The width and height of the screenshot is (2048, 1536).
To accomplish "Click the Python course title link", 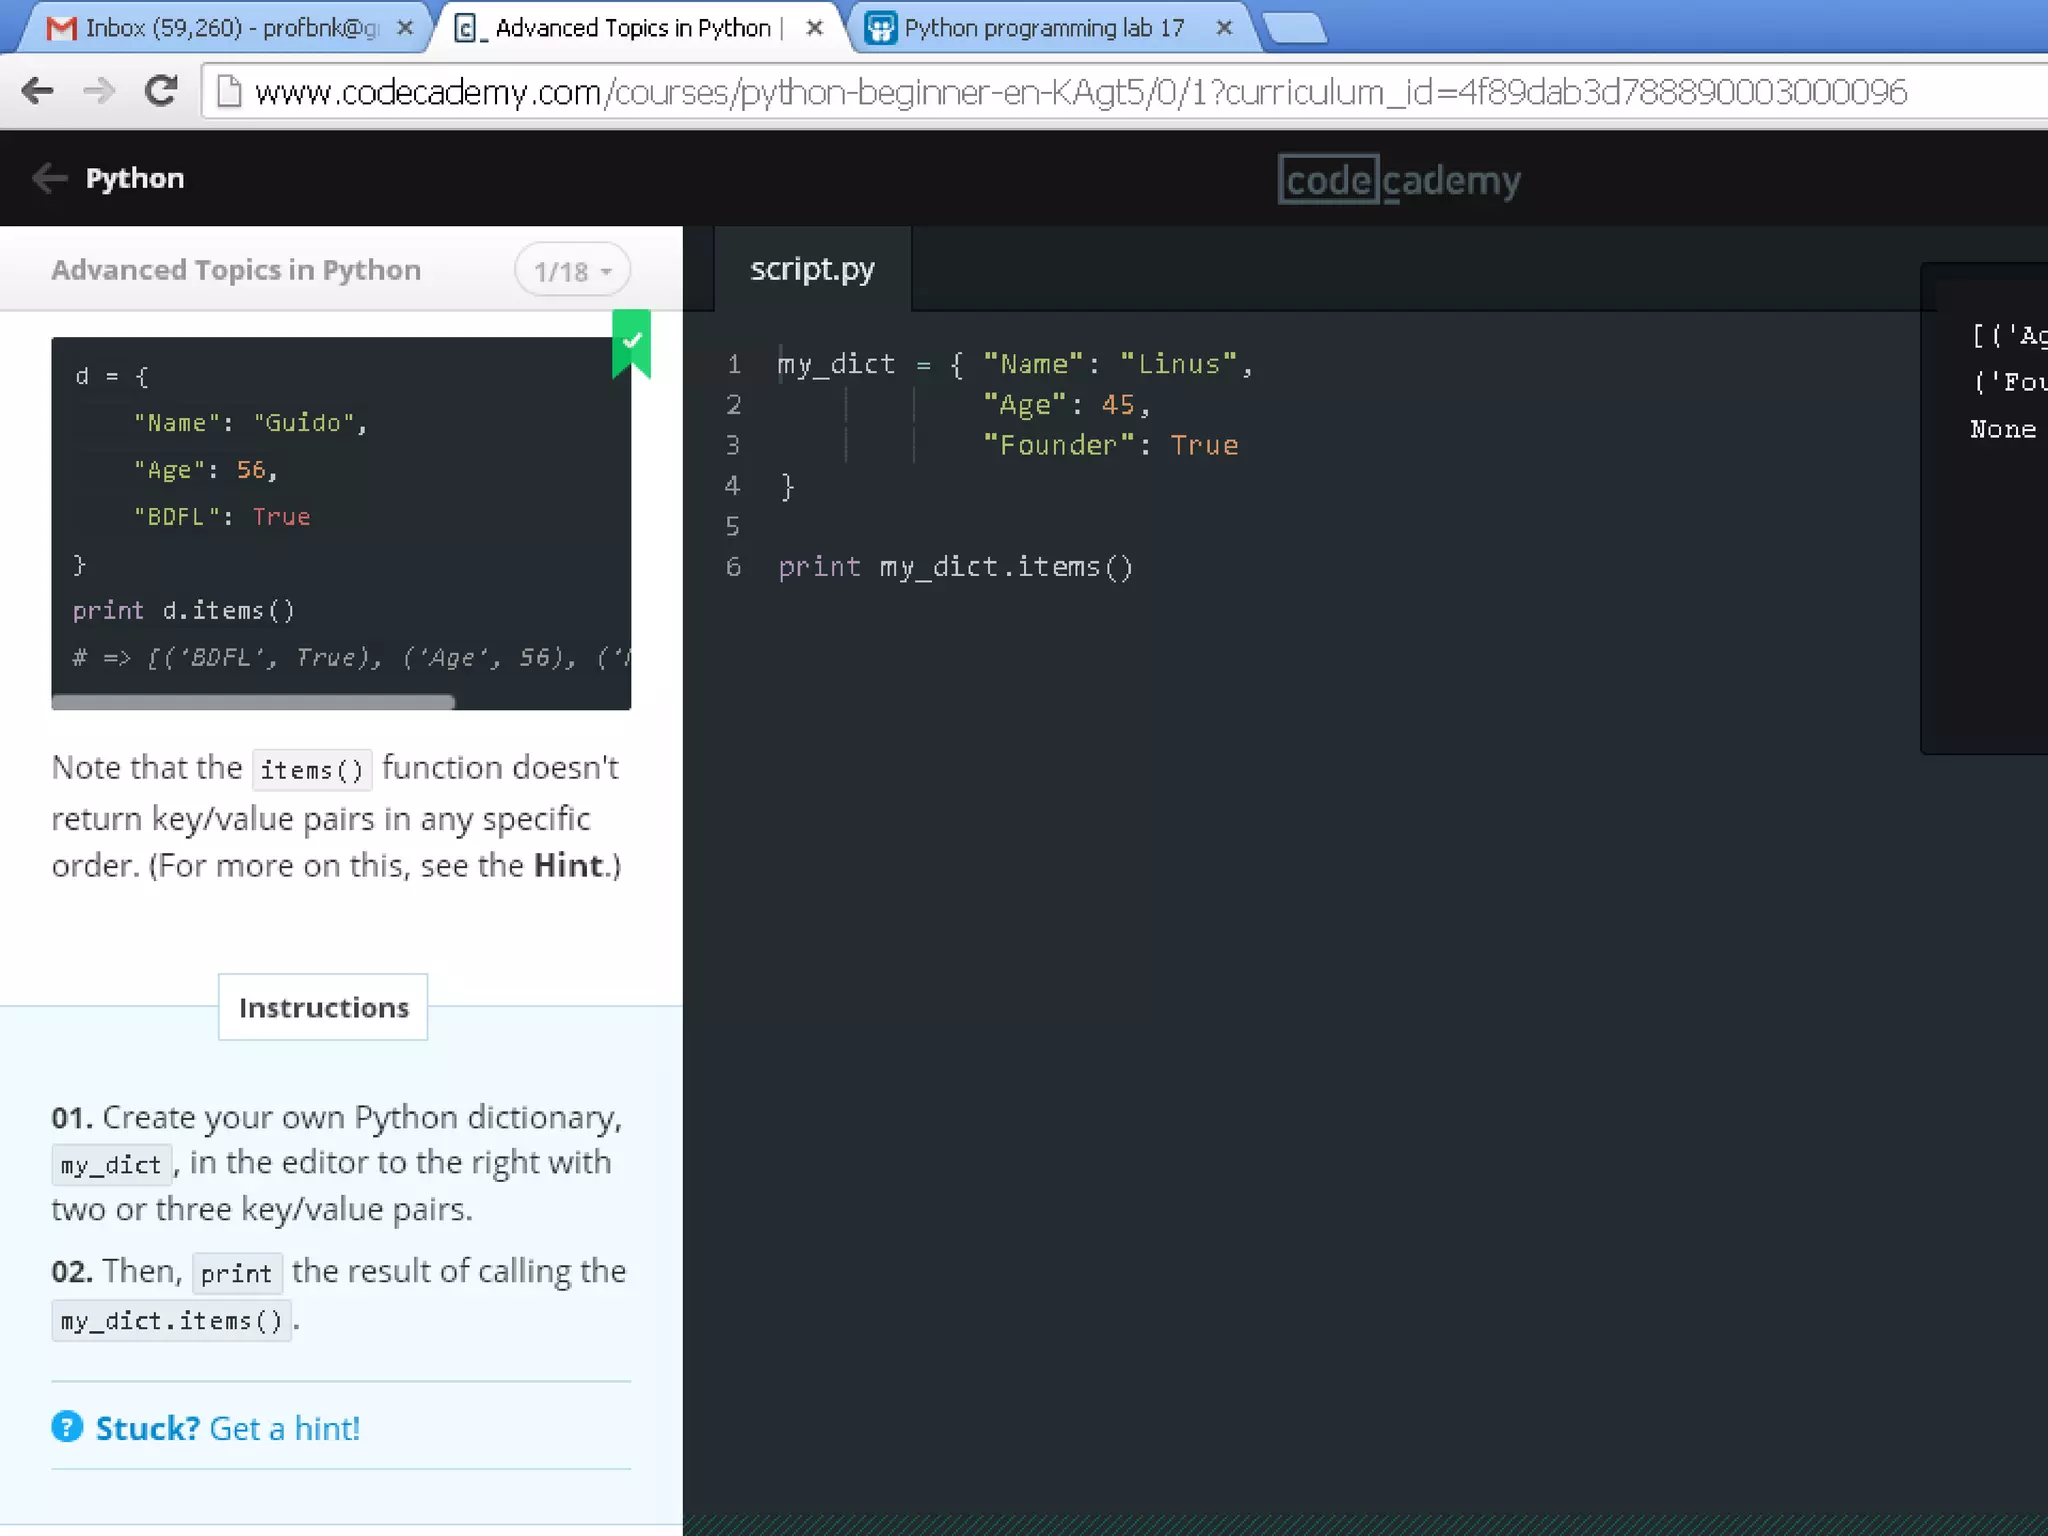I will 135,179.
